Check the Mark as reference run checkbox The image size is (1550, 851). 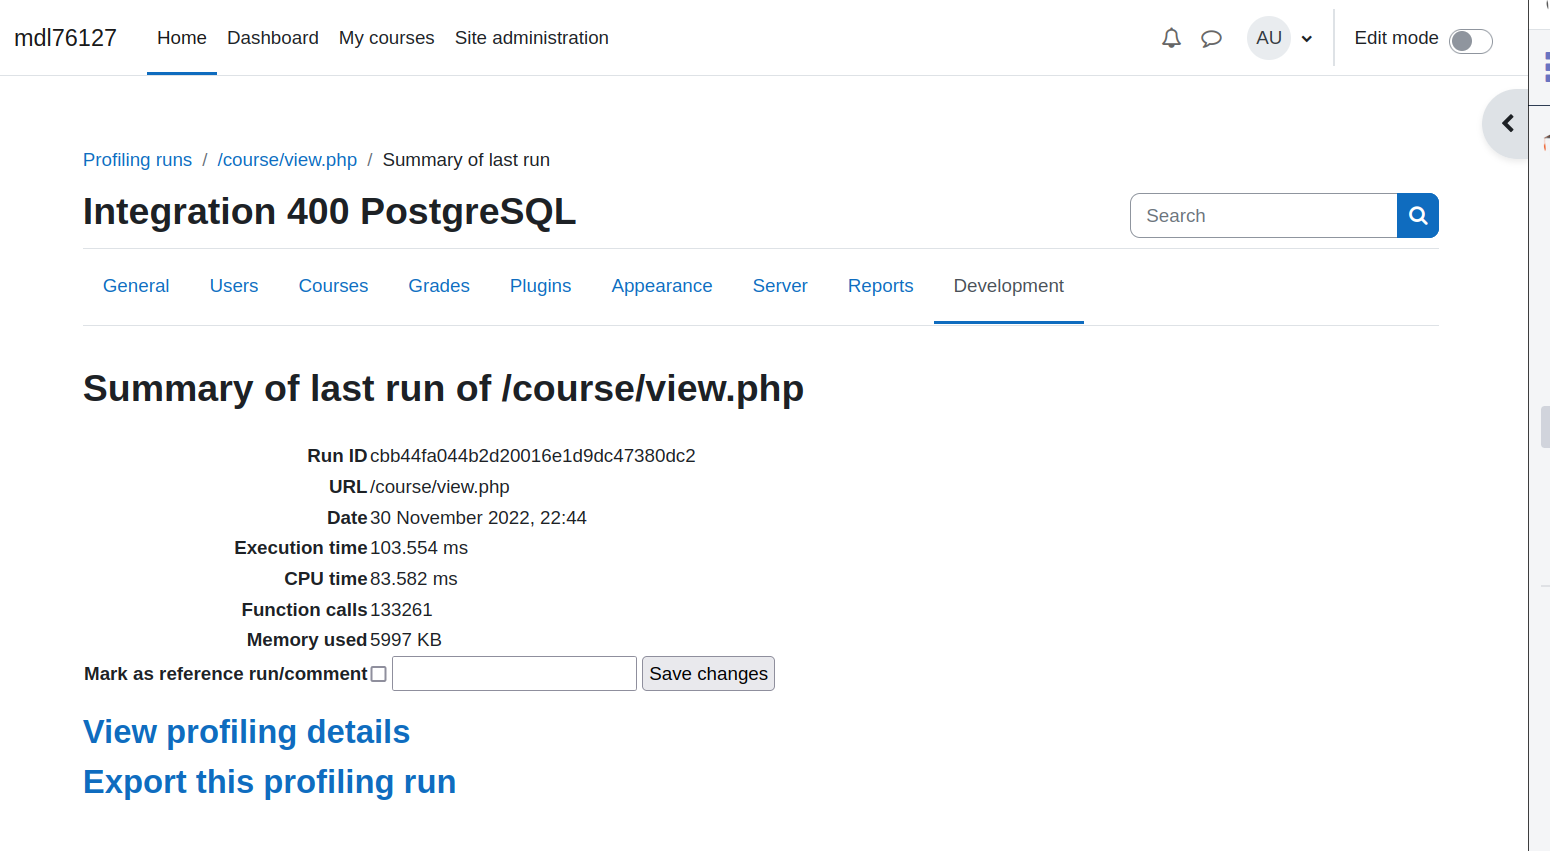point(378,674)
